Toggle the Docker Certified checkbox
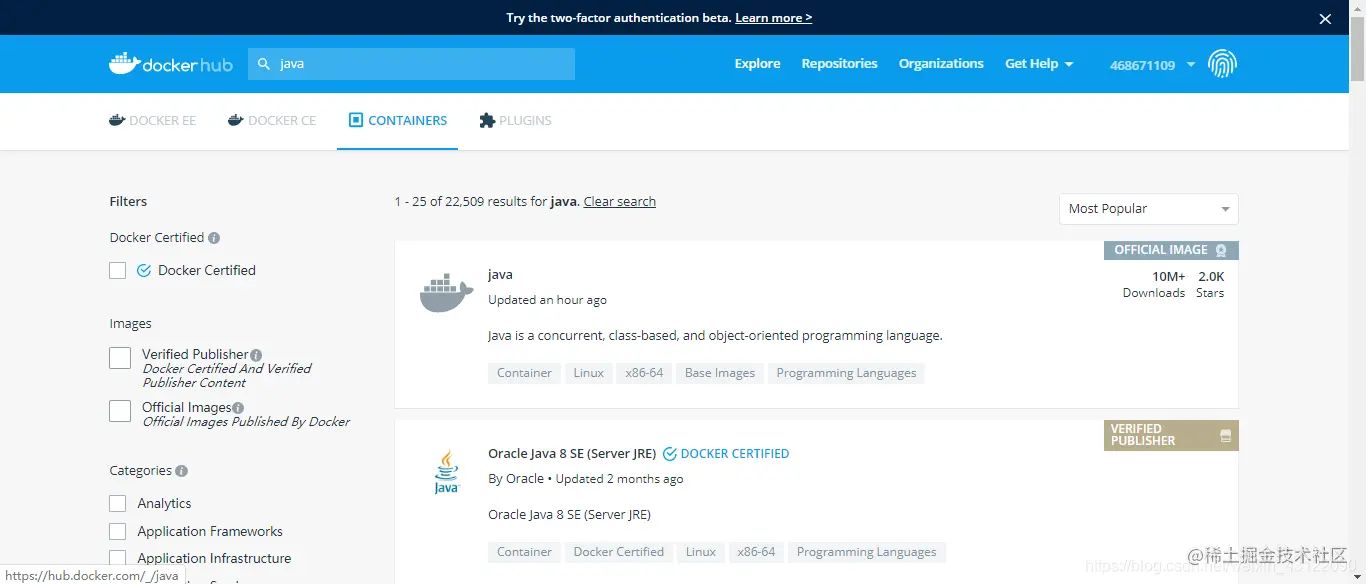Image resolution: width=1366 pixels, height=584 pixels. click(x=118, y=270)
